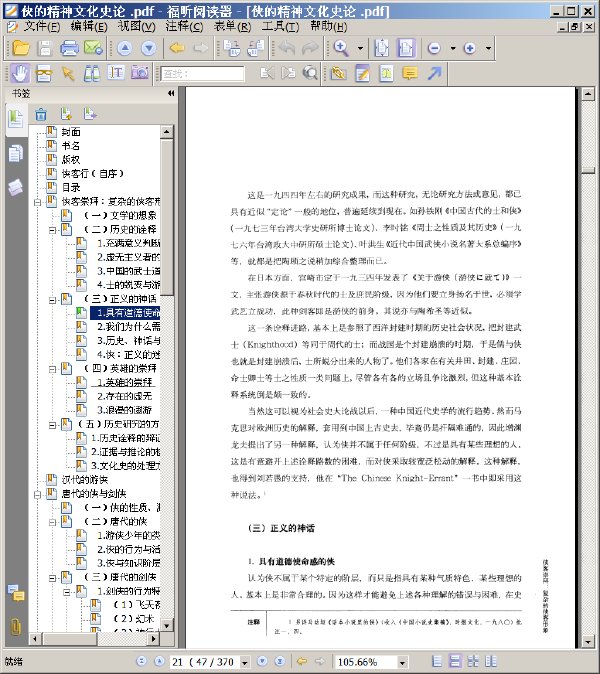Viewport: 600px width, 674px height.
Task: Open the 表单(R) menu
Action: (232, 27)
